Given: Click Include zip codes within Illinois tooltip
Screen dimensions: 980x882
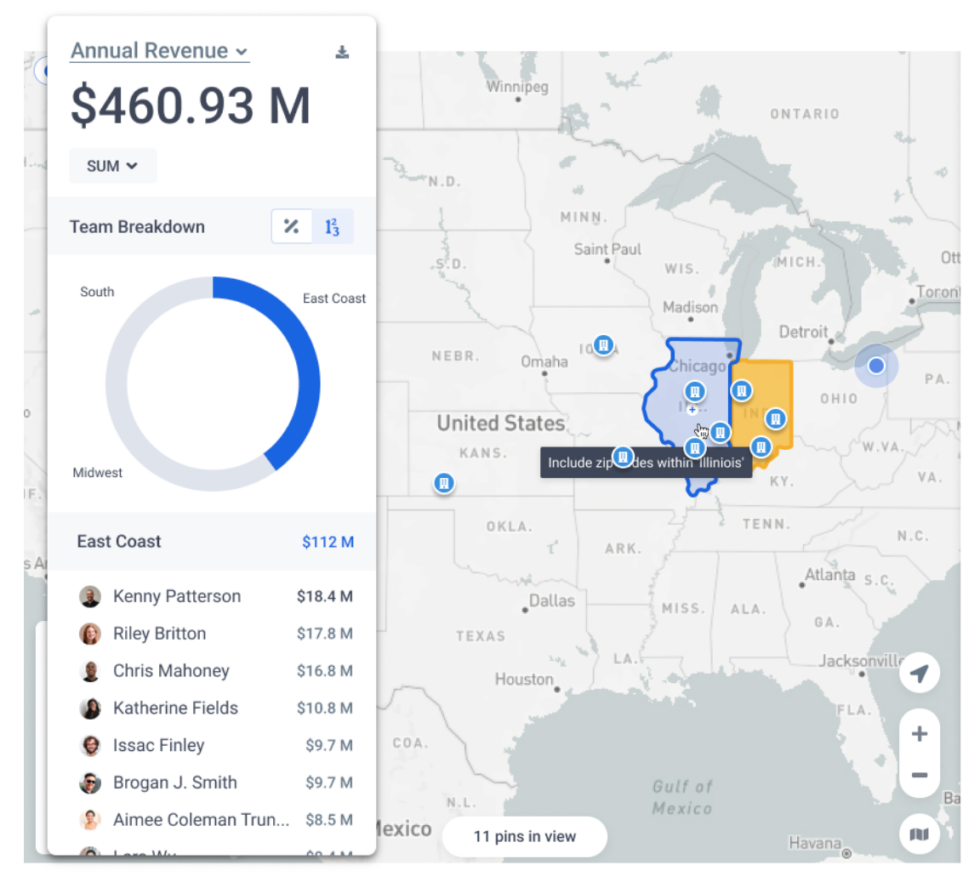Looking at the screenshot, I should [x=645, y=462].
